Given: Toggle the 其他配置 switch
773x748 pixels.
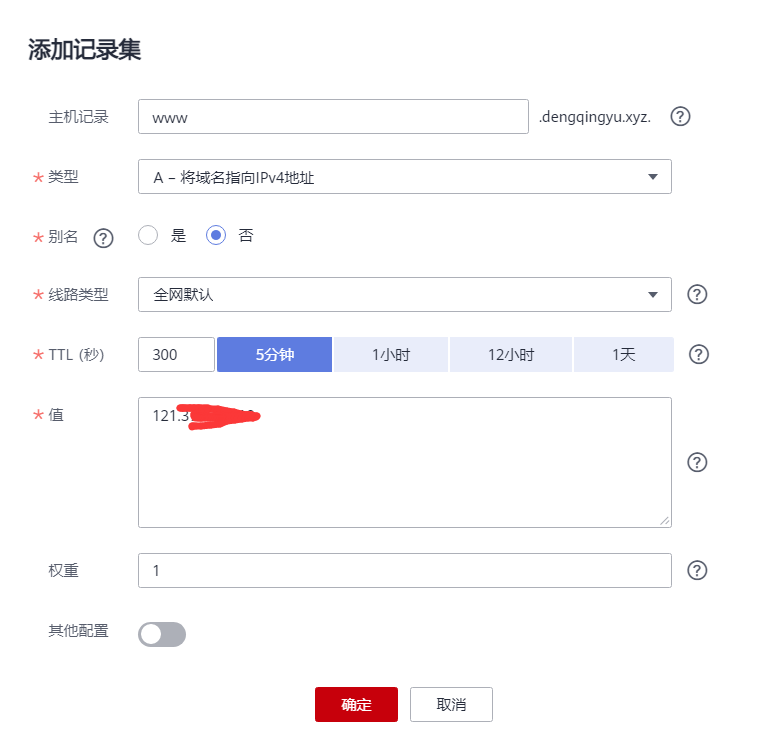Looking at the screenshot, I should tap(162, 634).
